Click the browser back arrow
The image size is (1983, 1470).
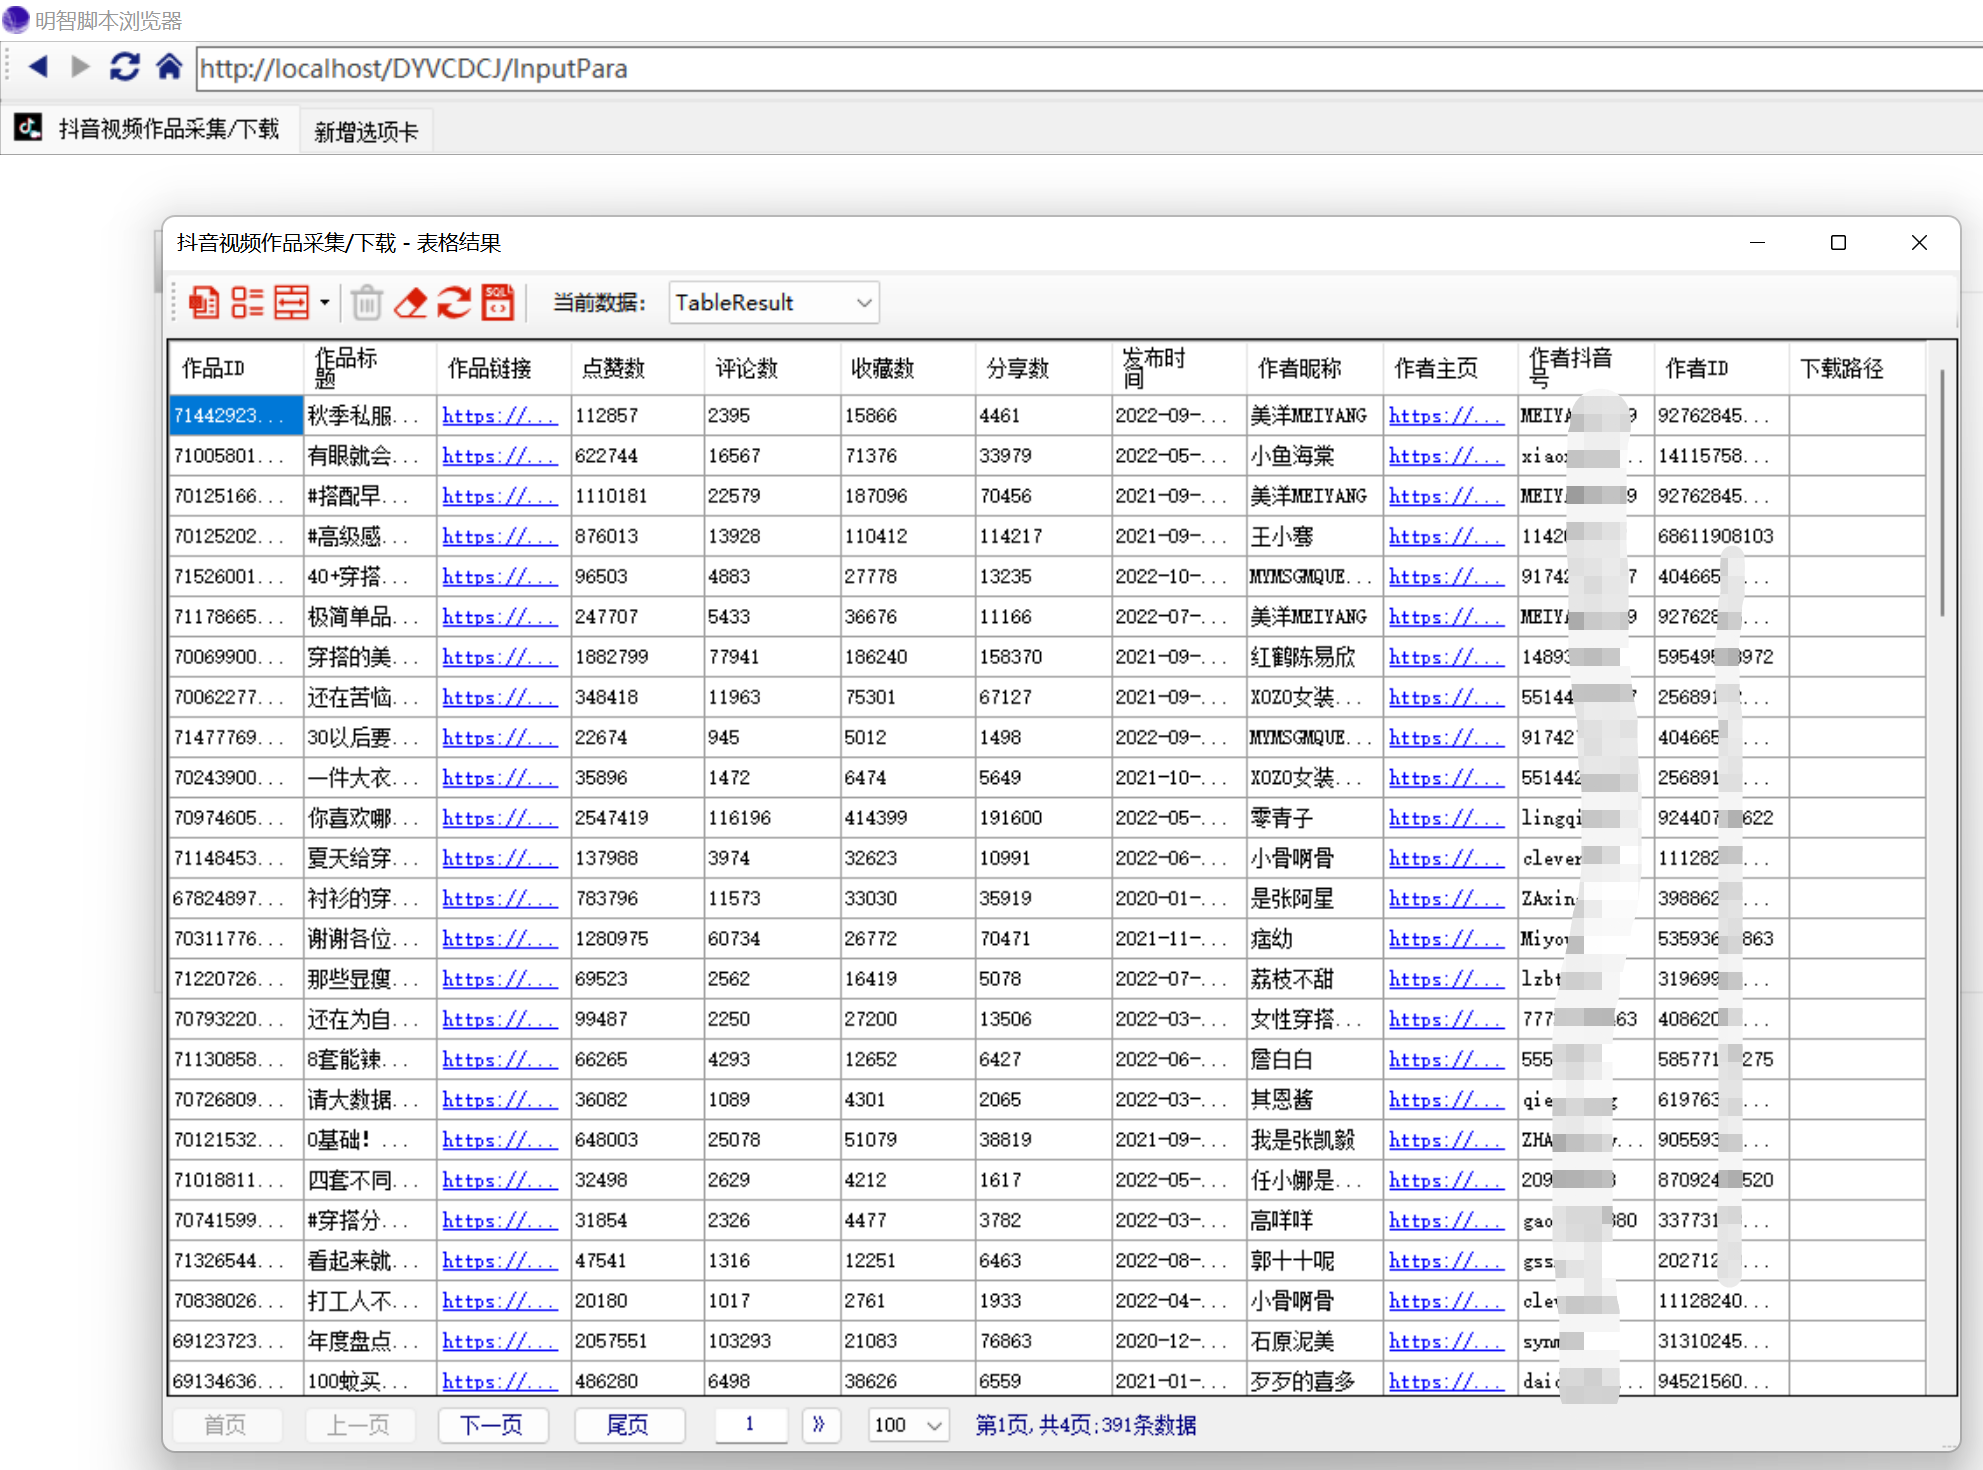pos(39,67)
